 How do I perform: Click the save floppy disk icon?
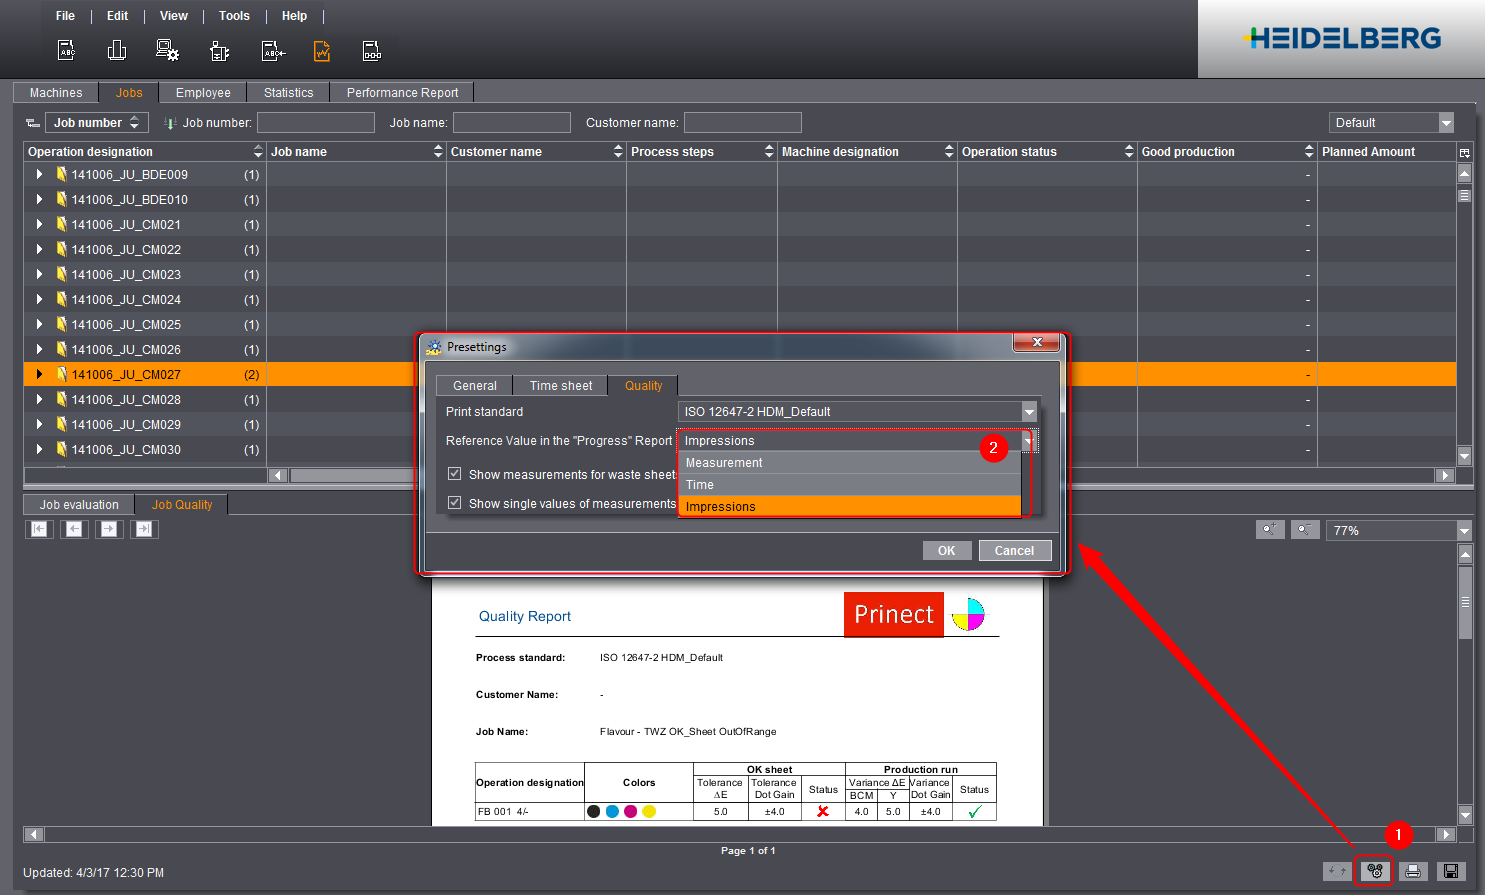(1451, 871)
